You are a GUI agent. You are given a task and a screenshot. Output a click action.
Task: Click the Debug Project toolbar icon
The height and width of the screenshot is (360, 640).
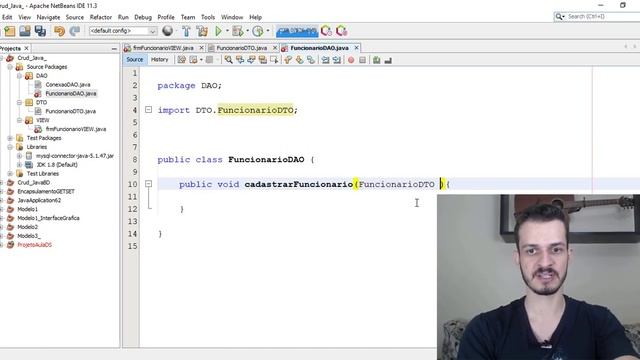tap(237, 31)
